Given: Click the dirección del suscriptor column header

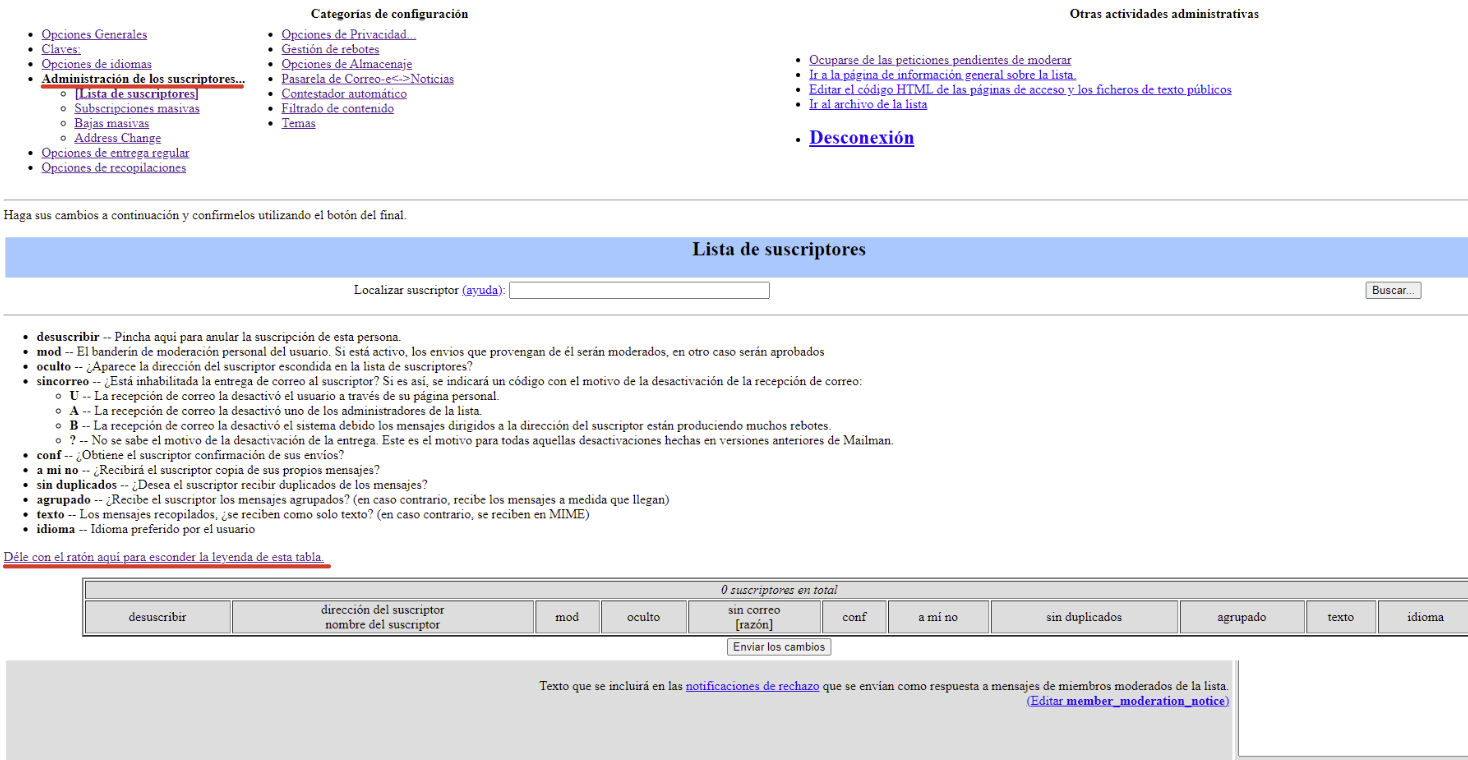Looking at the screenshot, I should 383,617.
